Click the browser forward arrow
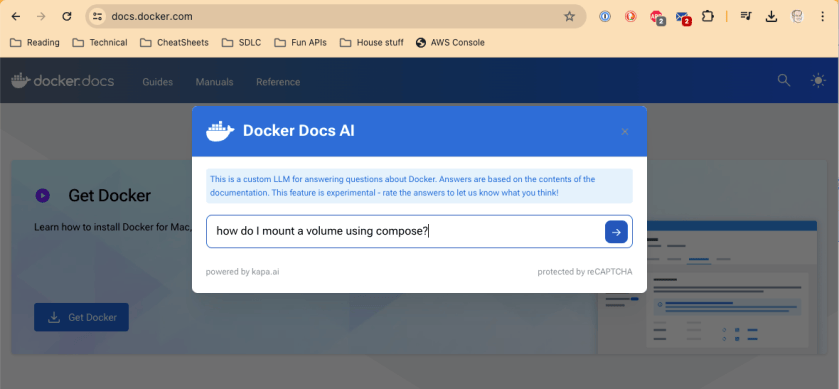 pos(41,17)
